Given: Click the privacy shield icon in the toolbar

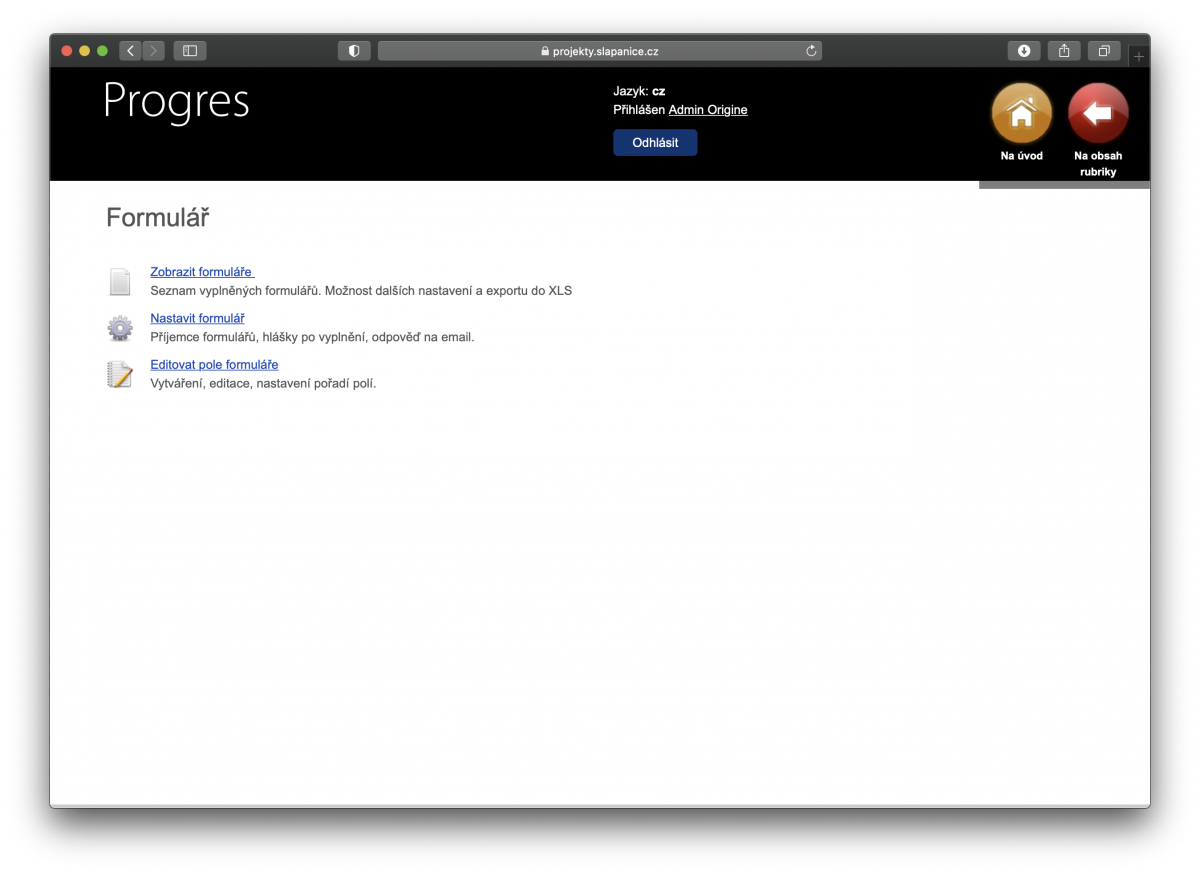Looking at the screenshot, I should (x=354, y=50).
